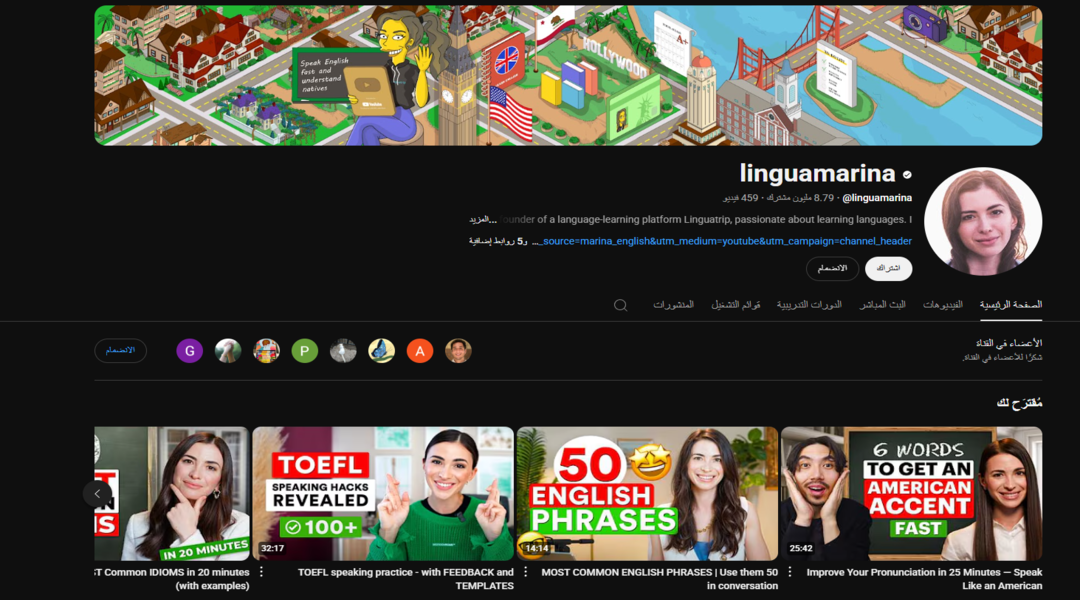This screenshot has width=1080, height=600.
Task: Open the 6 Words American Accent thumbnail
Action: pyautogui.click(x=911, y=493)
